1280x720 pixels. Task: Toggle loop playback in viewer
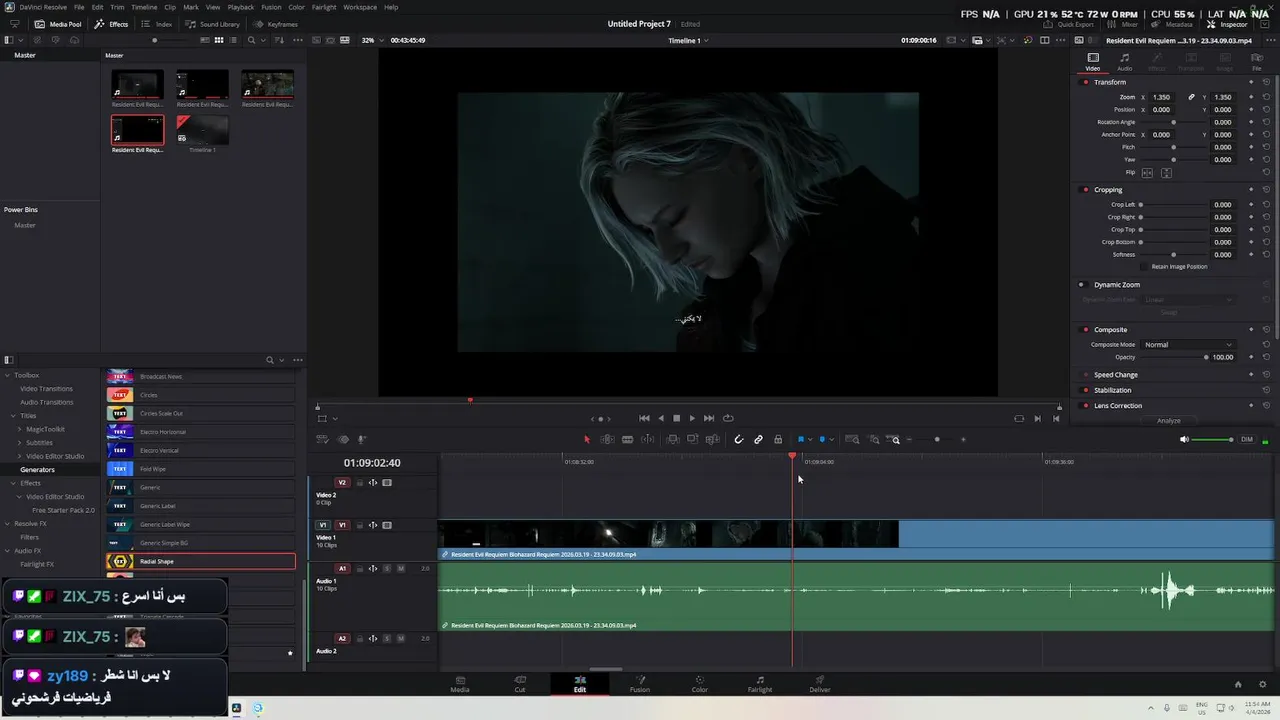pyautogui.click(x=728, y=418)
